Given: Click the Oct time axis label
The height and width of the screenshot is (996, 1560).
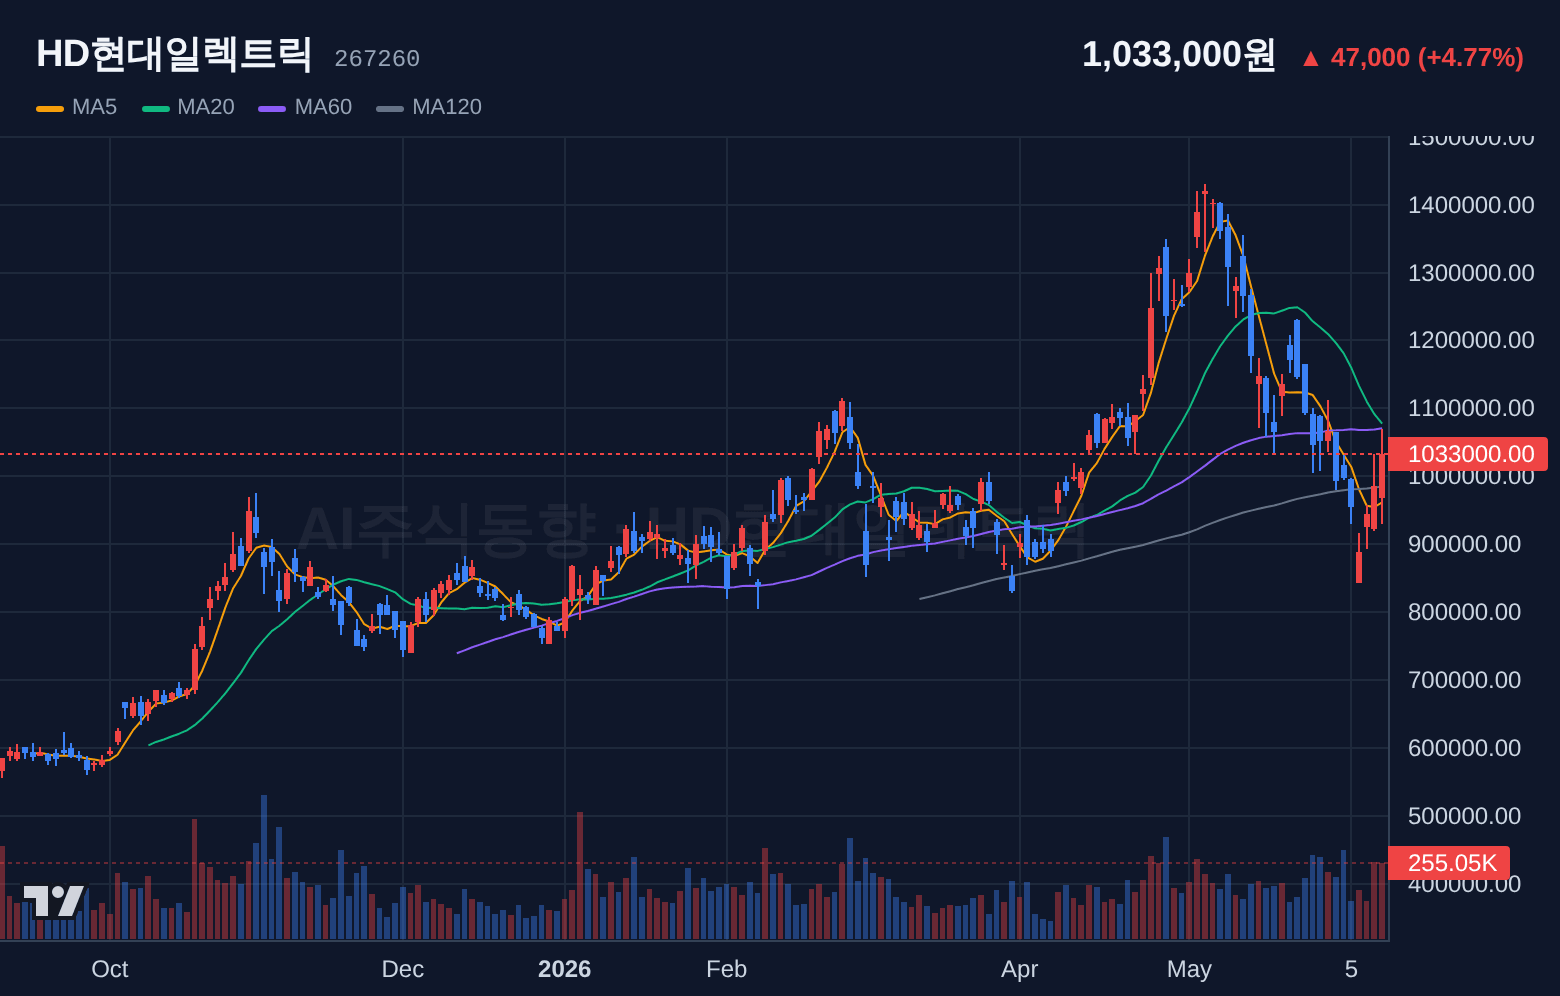Looking at the screenshot, I should [110, 969].
